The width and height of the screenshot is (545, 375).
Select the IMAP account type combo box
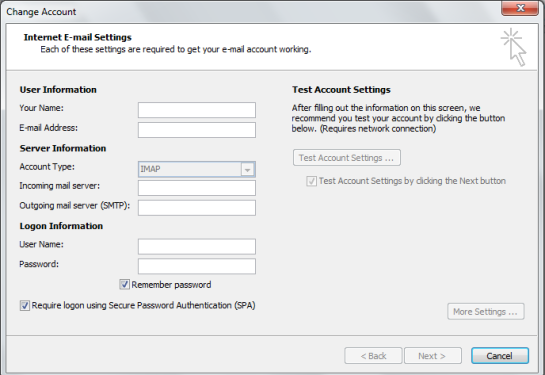click(x=197, y=169)
